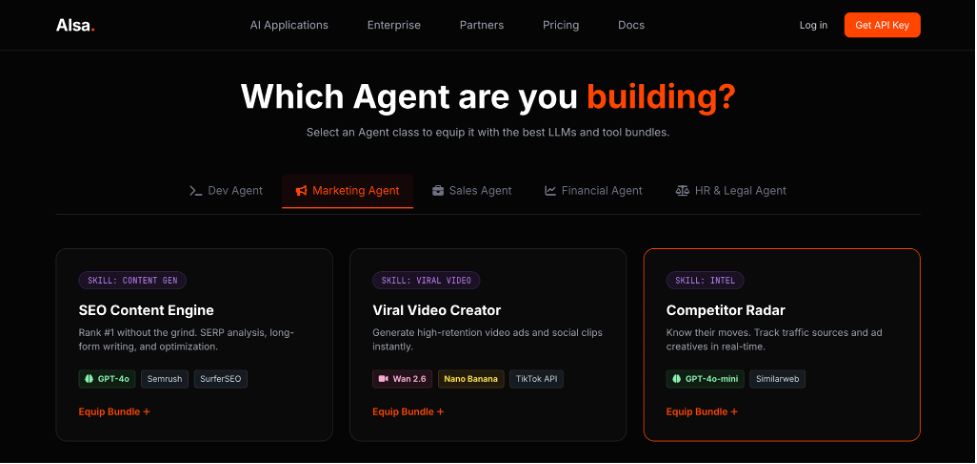The width and height of the screenshot is (977, 464).
Task: Select the Nano Banana tag
Action: pyautogui.click(x=470, y=379)
